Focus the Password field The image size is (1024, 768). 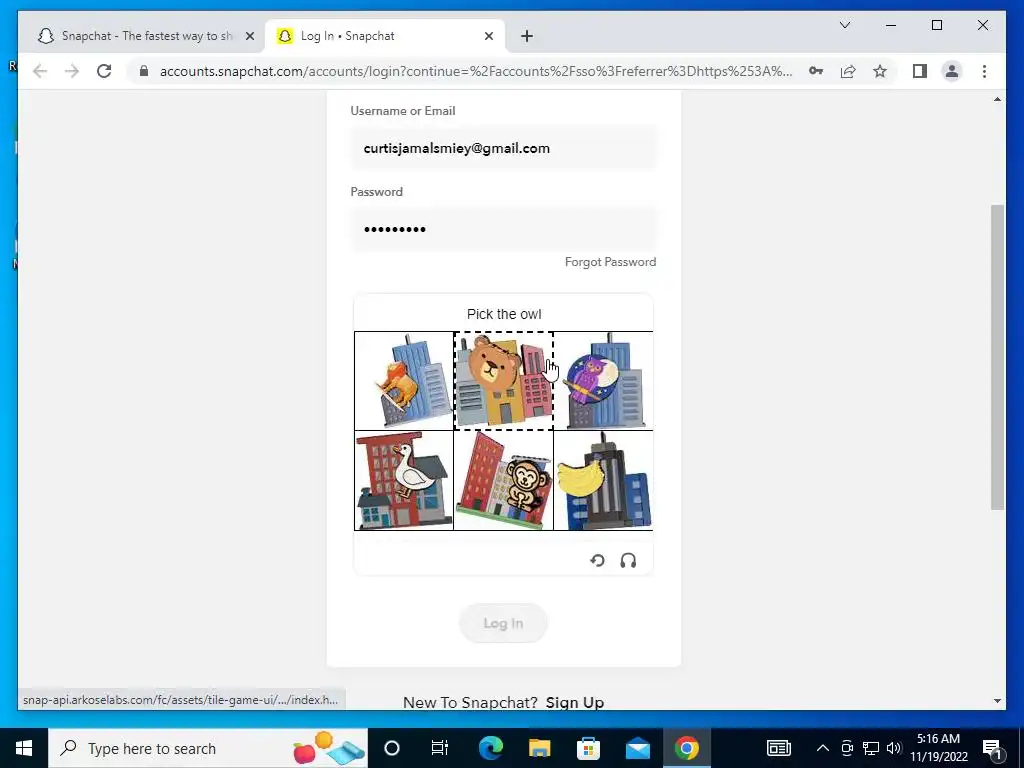pyautogui.click(x=504, y=229)
